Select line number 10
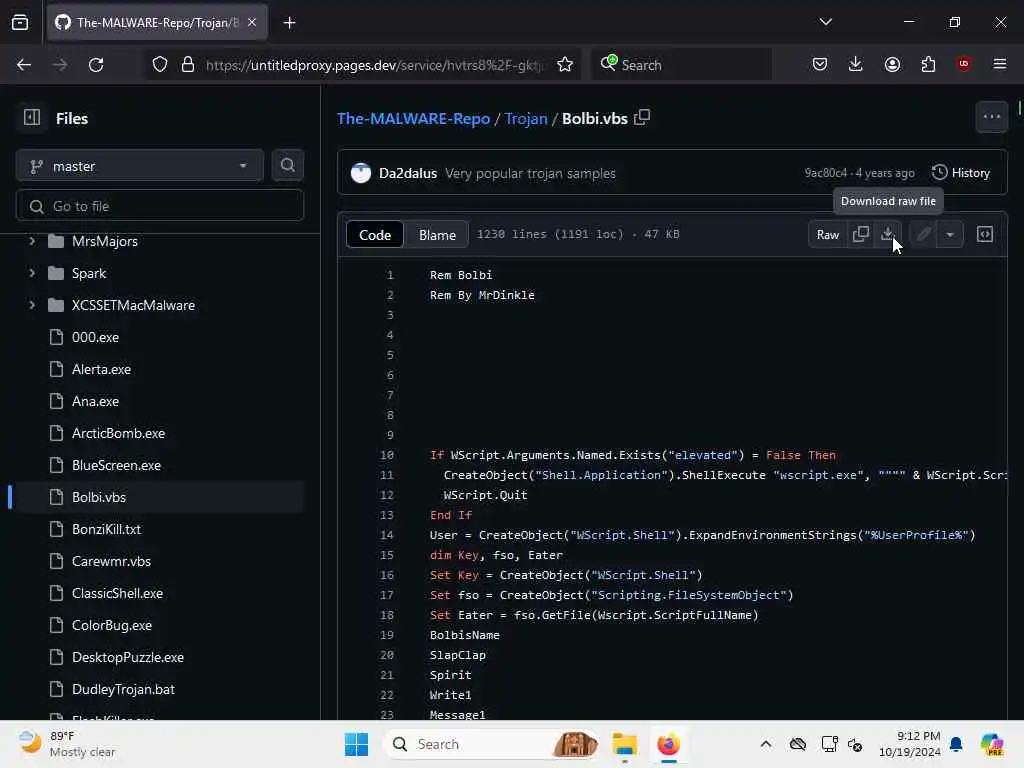The width and height of the screenshot is (1024, 768). (387, 455)
